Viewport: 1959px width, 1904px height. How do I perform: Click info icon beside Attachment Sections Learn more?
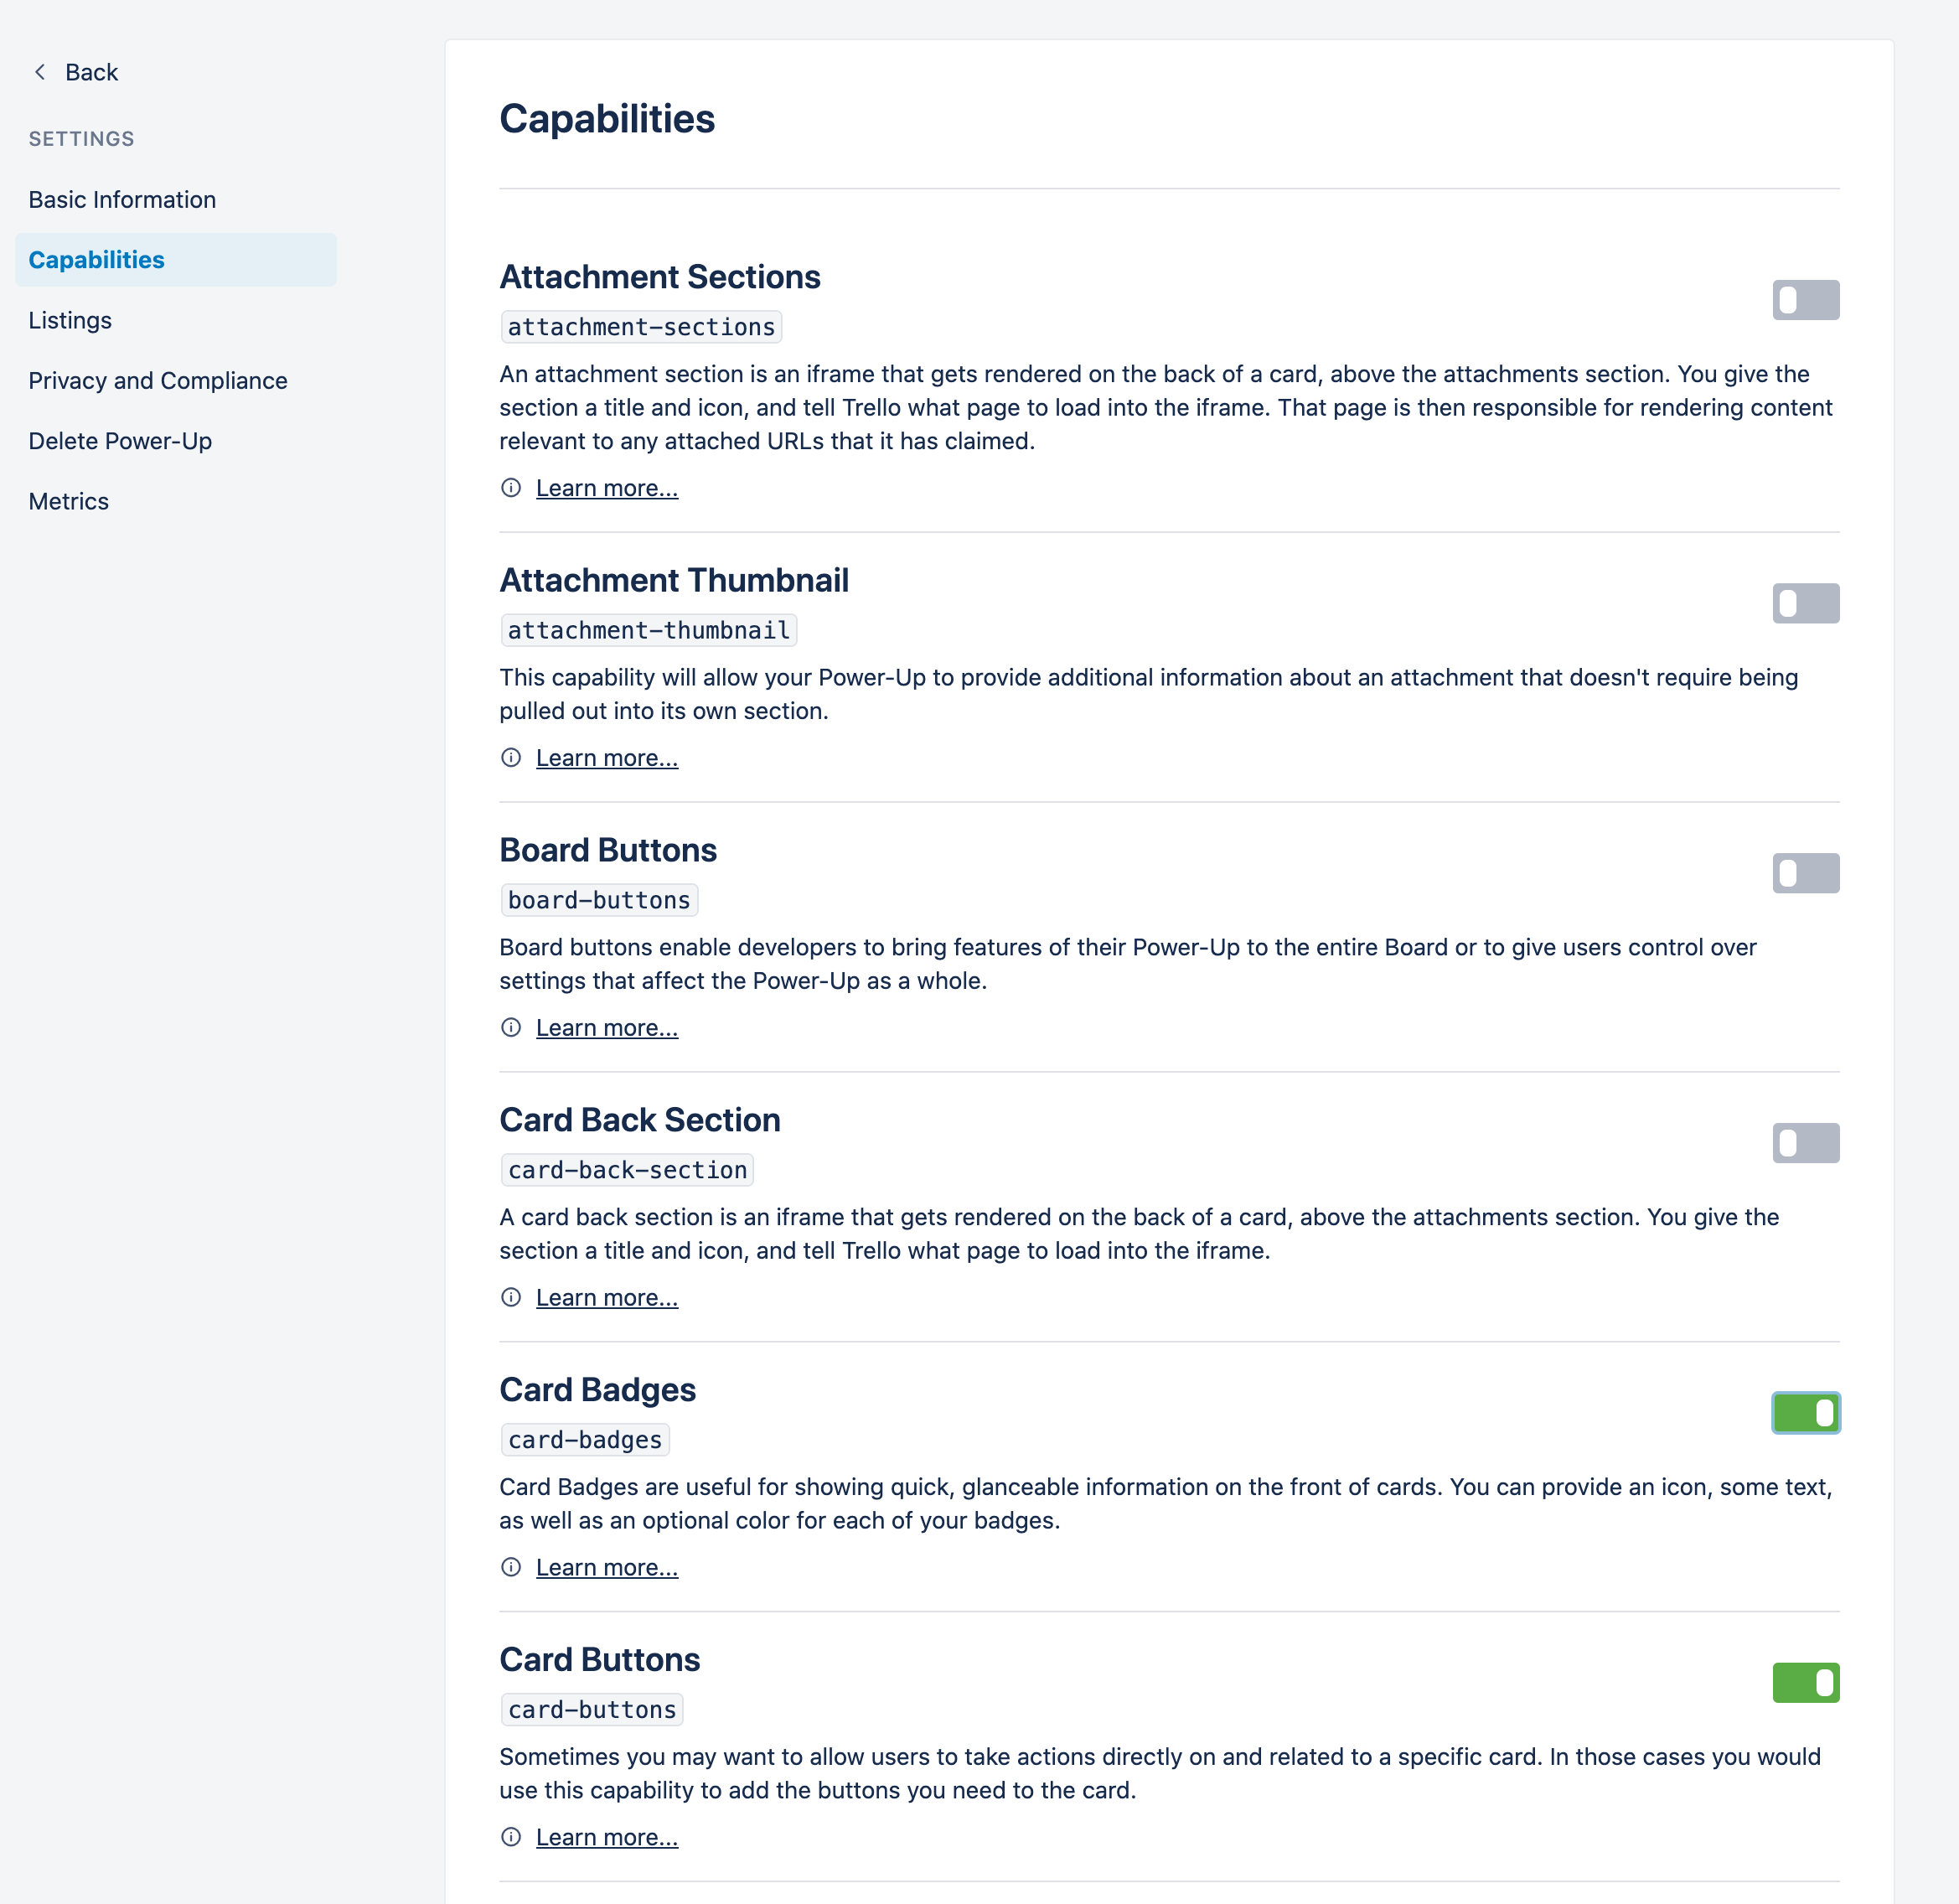(511, 488)
